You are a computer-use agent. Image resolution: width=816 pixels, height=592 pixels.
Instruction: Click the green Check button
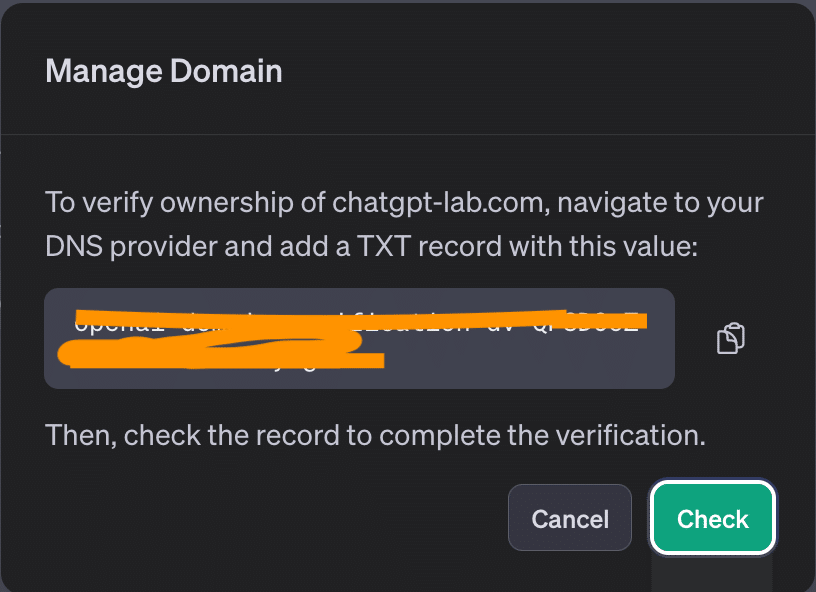coord(713,518)
